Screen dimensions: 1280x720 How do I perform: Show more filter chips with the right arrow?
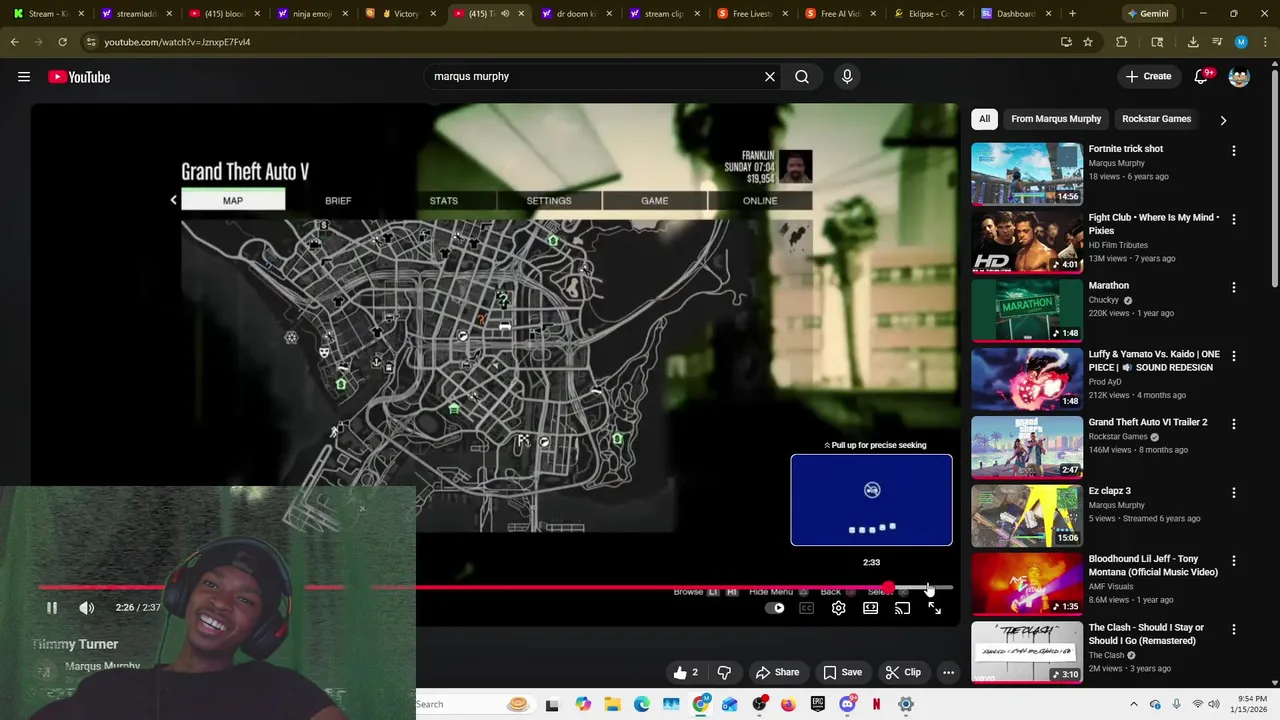pyautogui.click(x=1223, y=120)
